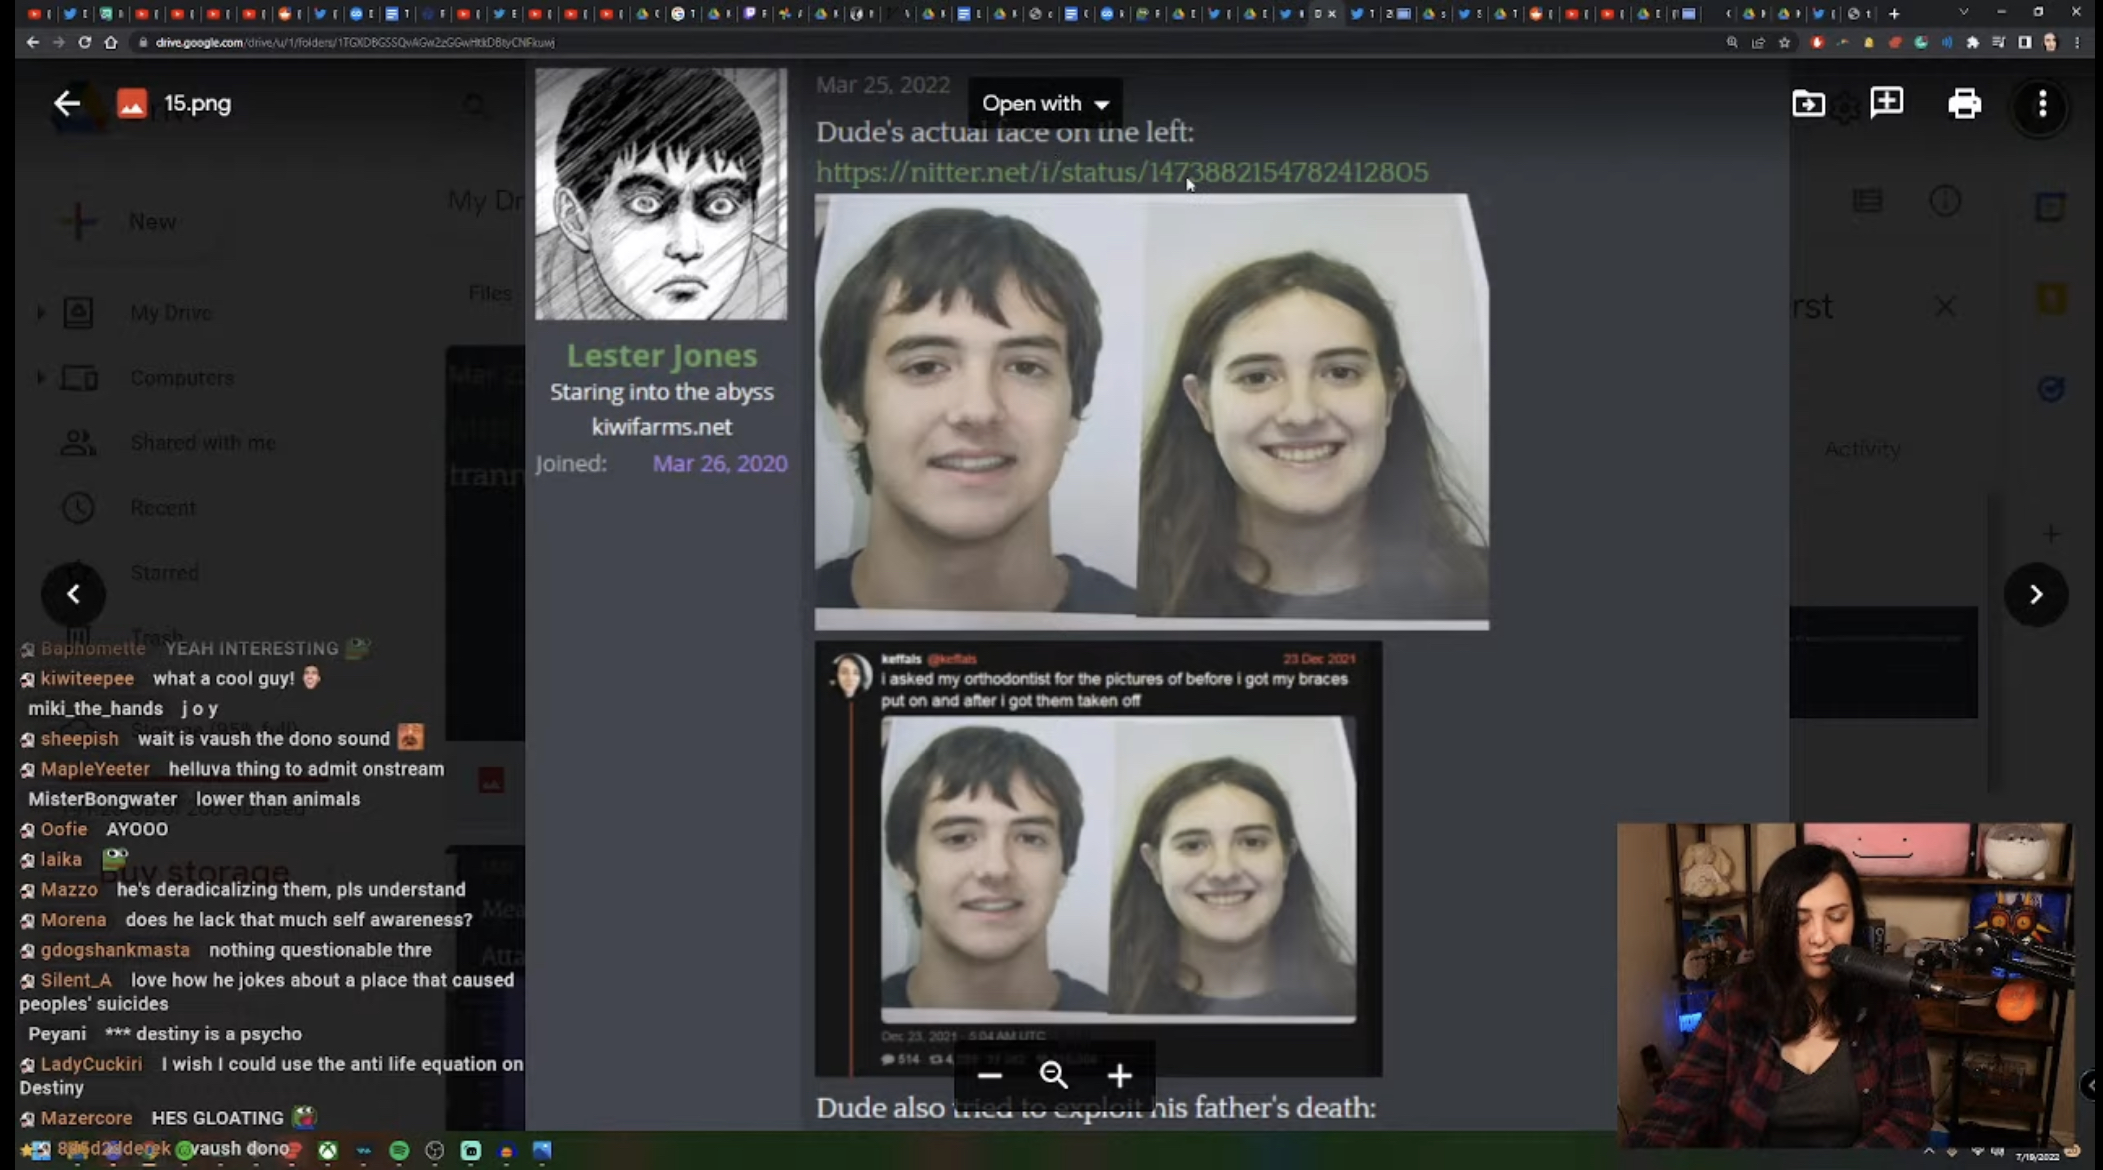Go to the next file with right arrow
Screen dimensions: 2103x1170
[2036, 594]
